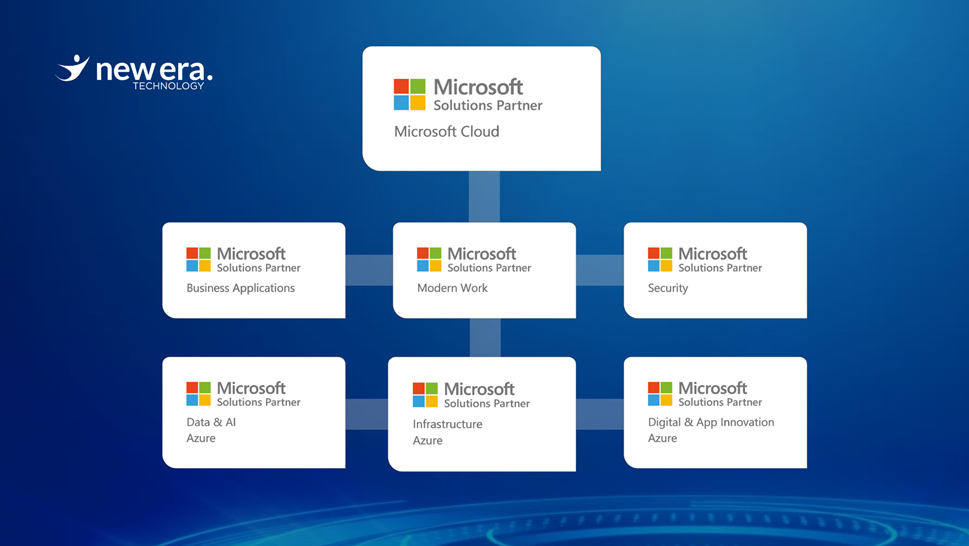The image size is (969, 546).
Task: Select the 'Digital & App Innovation' label
Action: (711, 422)
